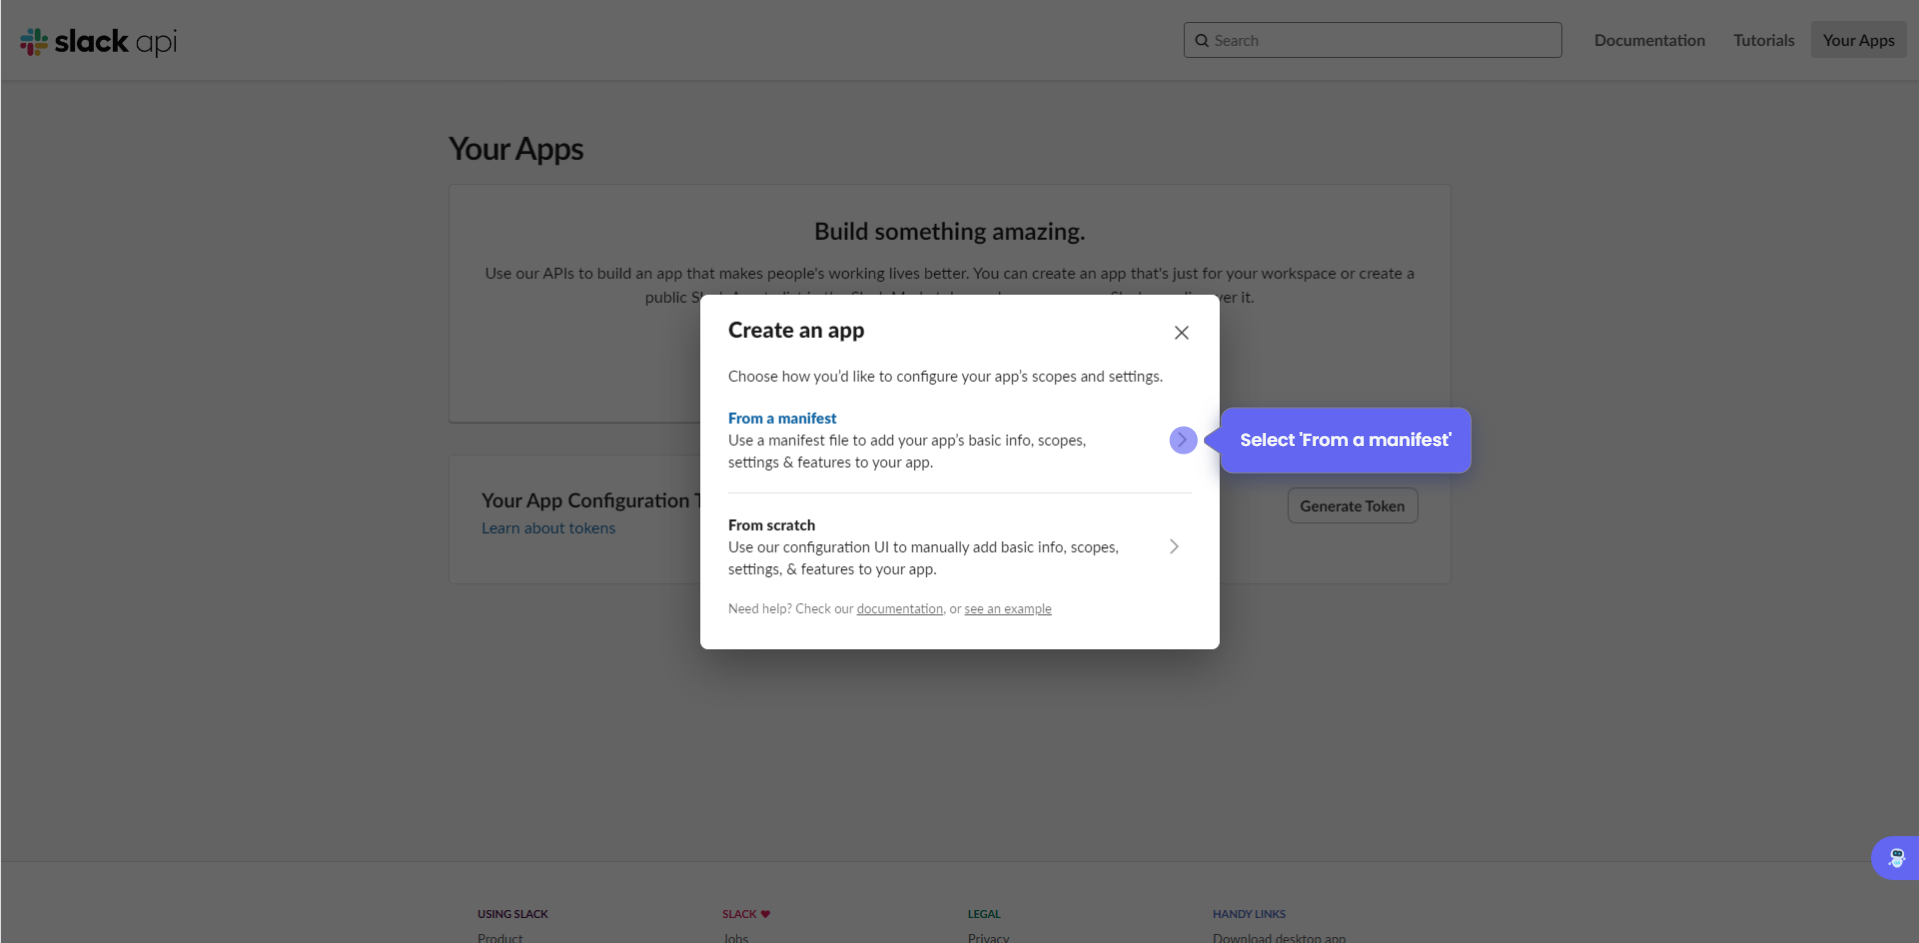The width and height of the screenshot is (1919, 943).
Task: Open the Learn about tokens link
Action: coord(548,528)
